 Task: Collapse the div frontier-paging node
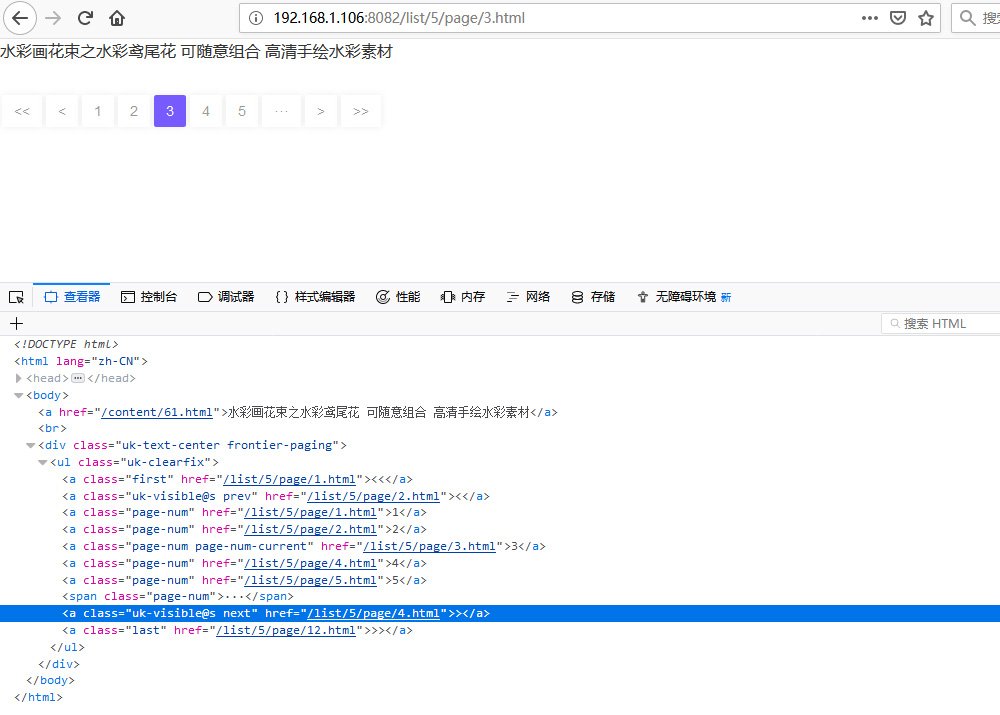tap(31, 445)
